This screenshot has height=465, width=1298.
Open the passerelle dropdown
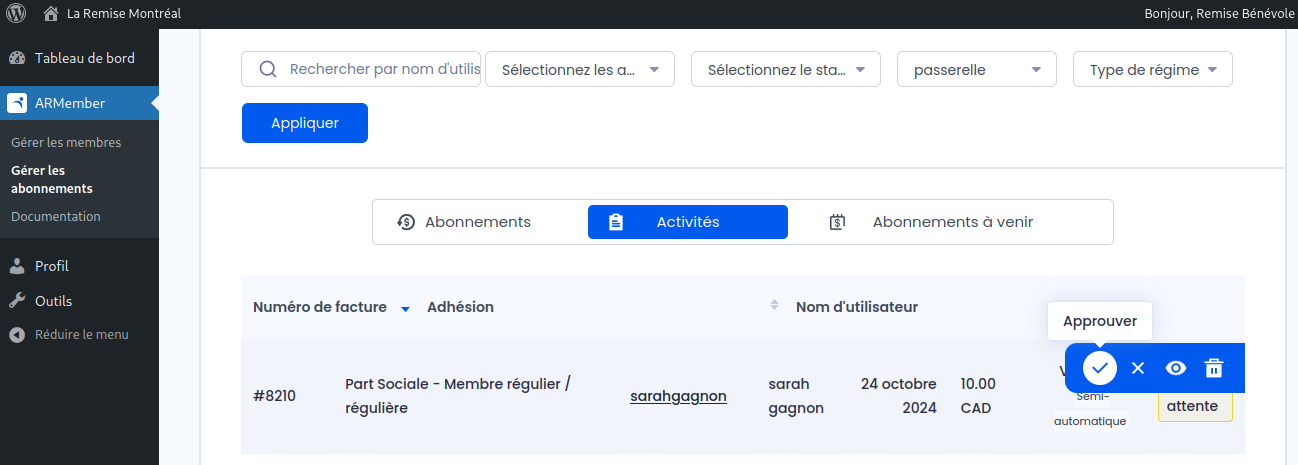tap(977, 70)
